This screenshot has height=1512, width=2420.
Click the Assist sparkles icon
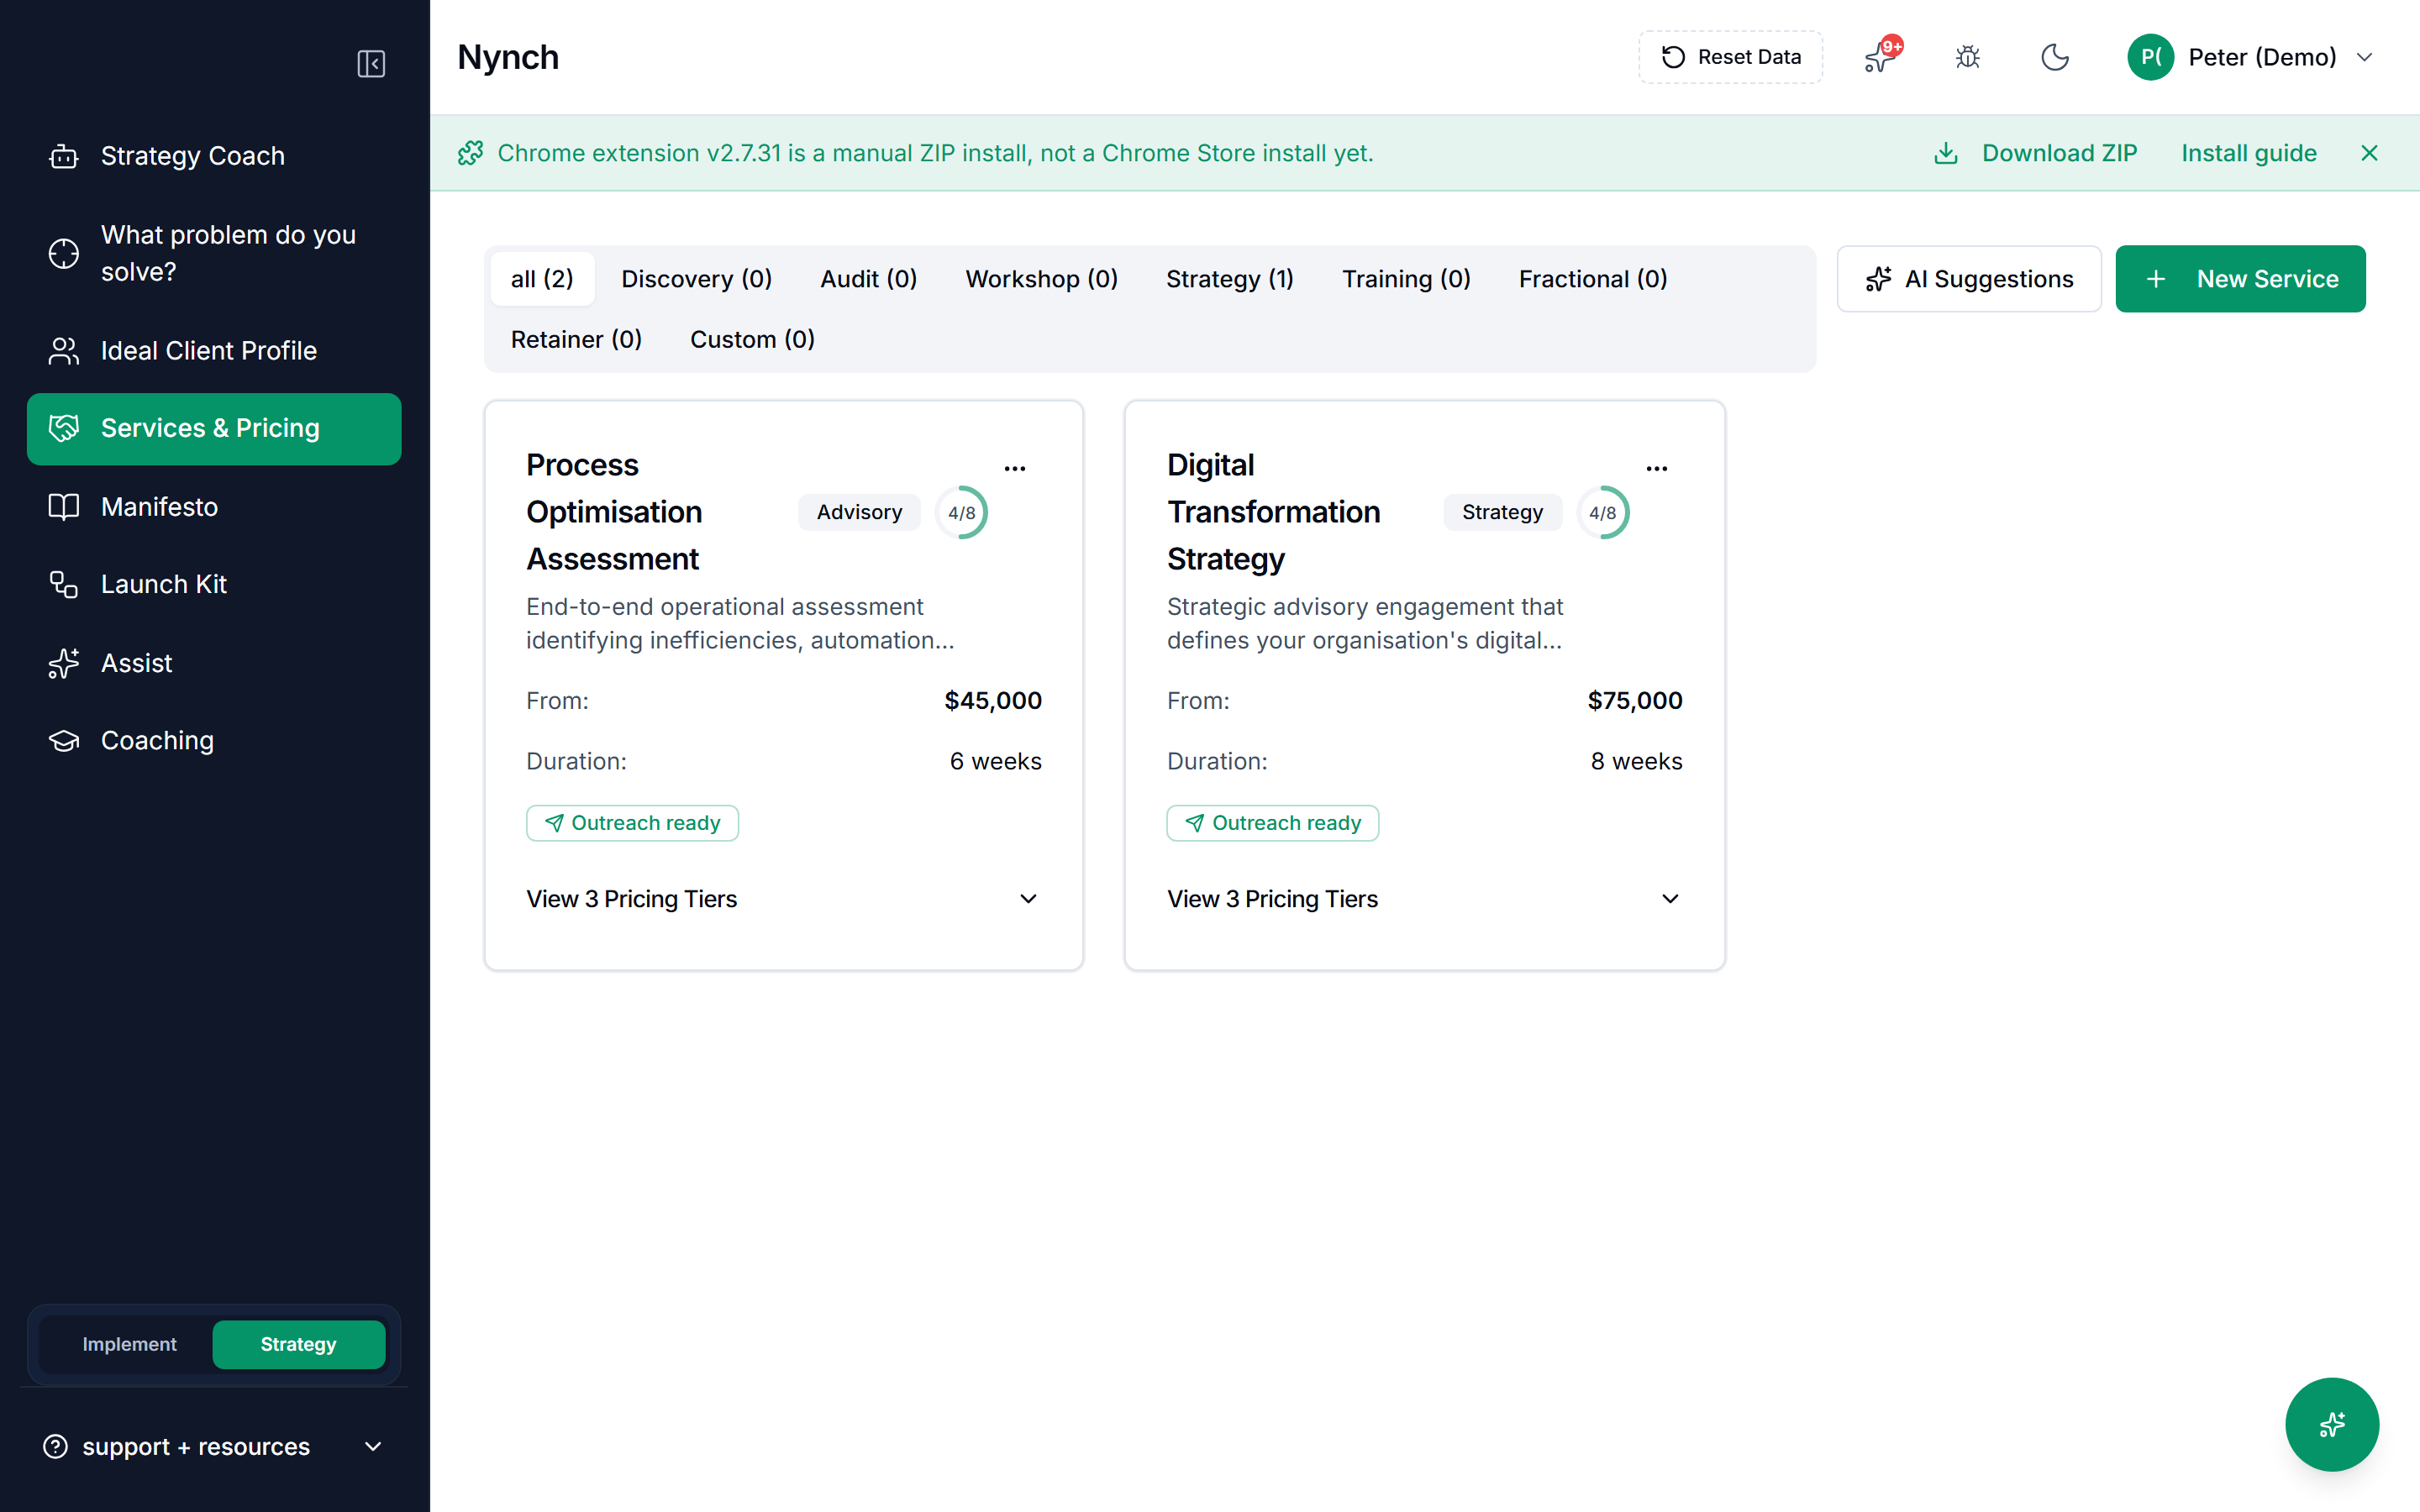64,663
